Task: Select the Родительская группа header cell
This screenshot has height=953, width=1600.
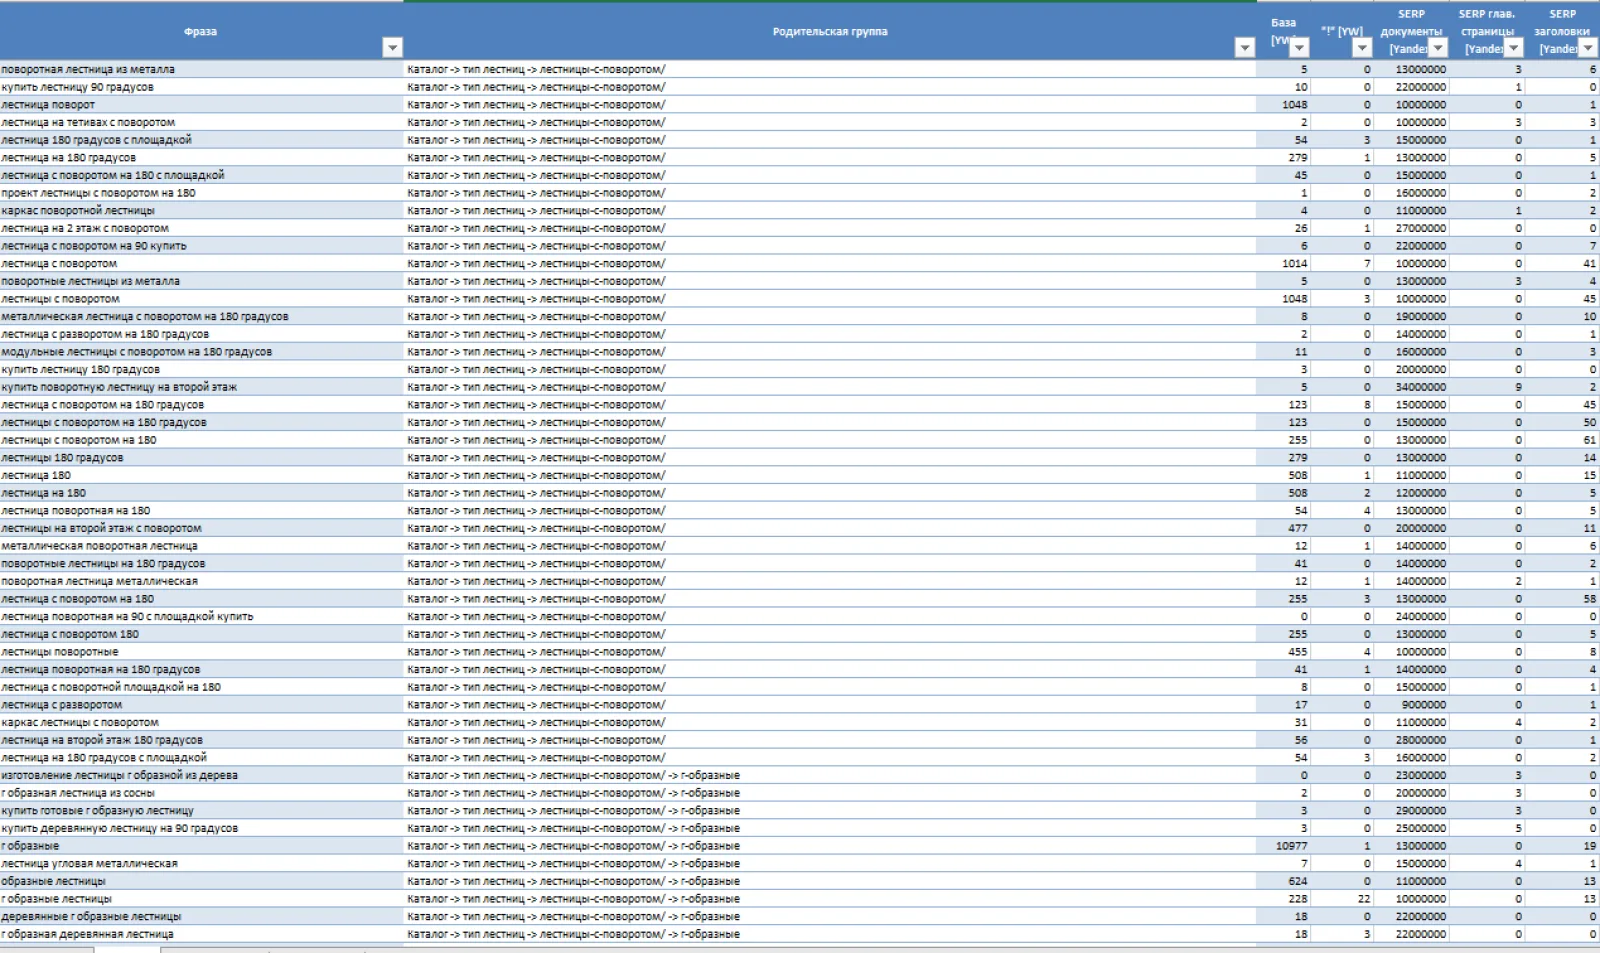Action: tap(829, 31)
